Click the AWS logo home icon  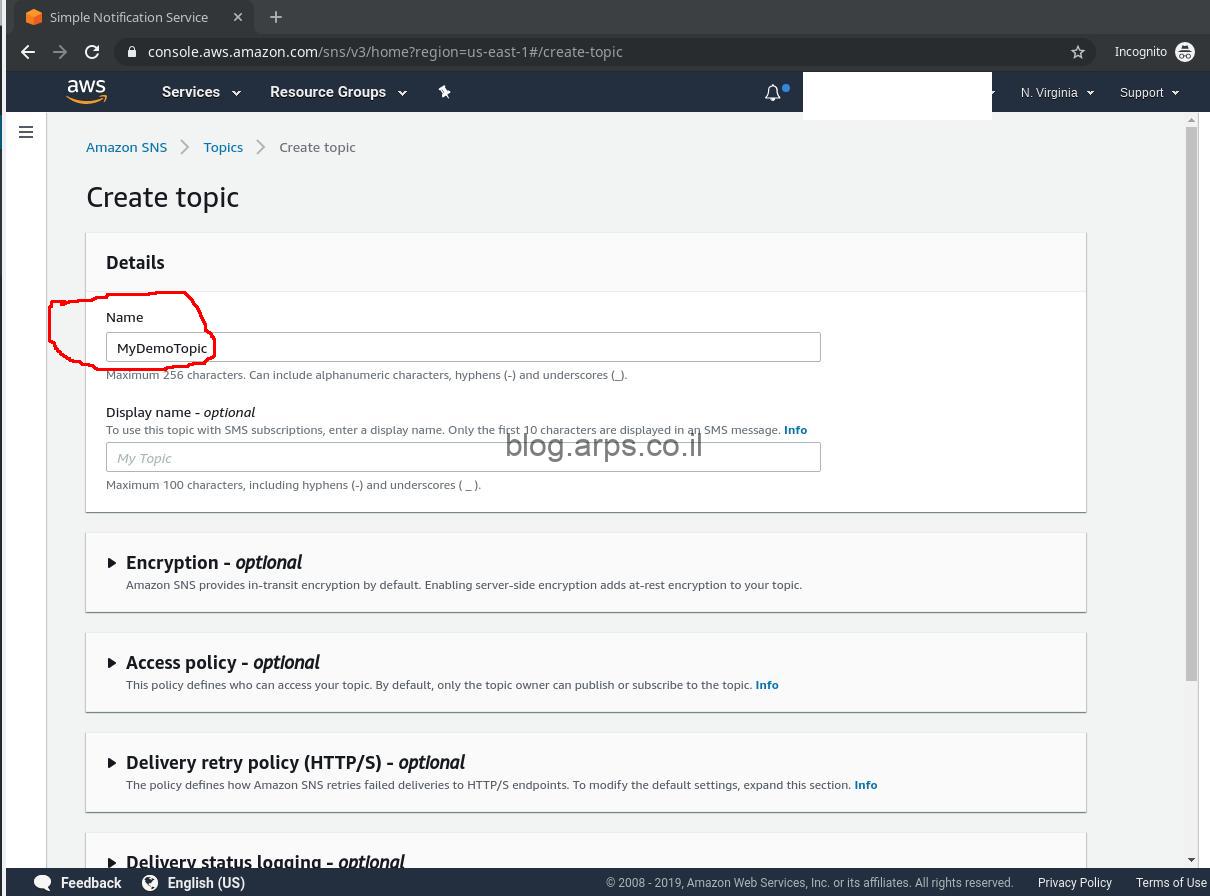(x=87, y=91)
